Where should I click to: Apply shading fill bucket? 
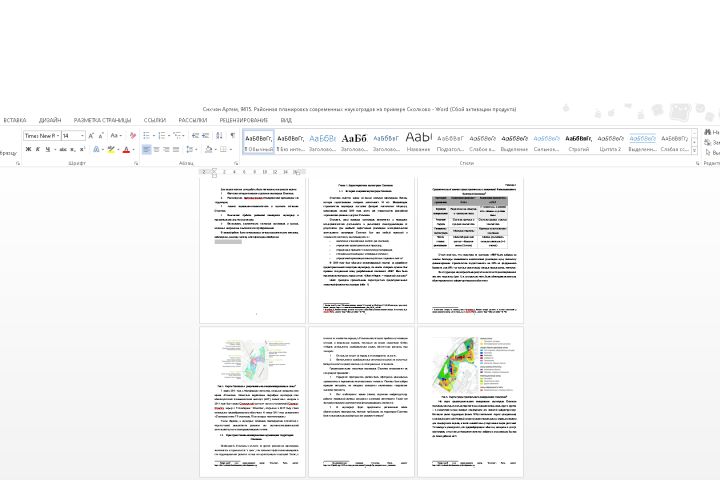208,149
